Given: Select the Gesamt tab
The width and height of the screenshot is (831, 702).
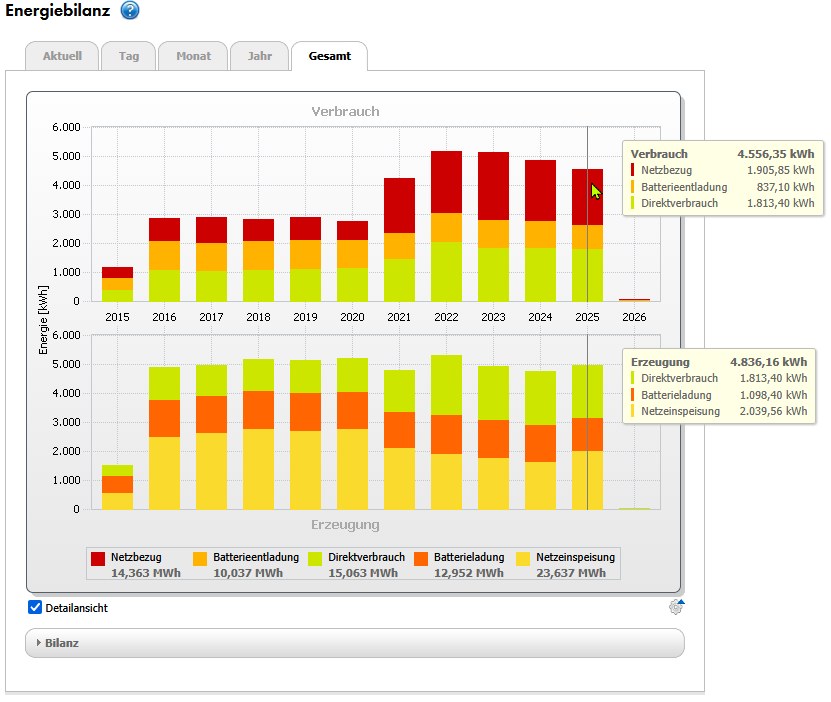Looking at the screenshot, I should click(x=329, y=56).
